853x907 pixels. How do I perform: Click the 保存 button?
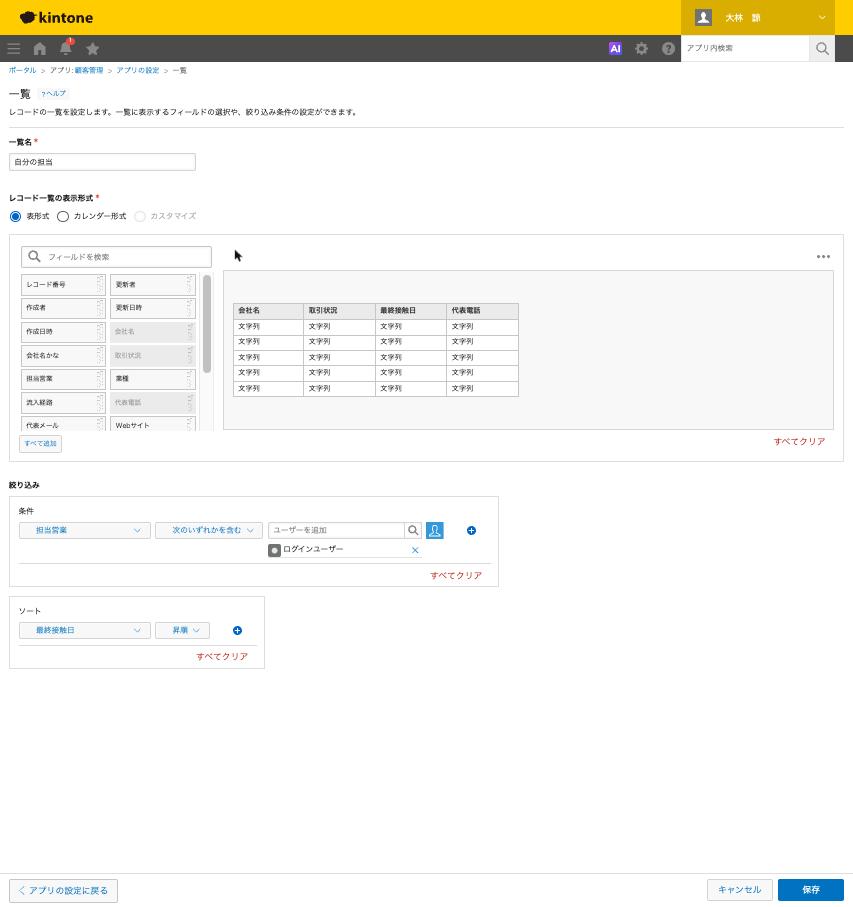tap(810, 890)
